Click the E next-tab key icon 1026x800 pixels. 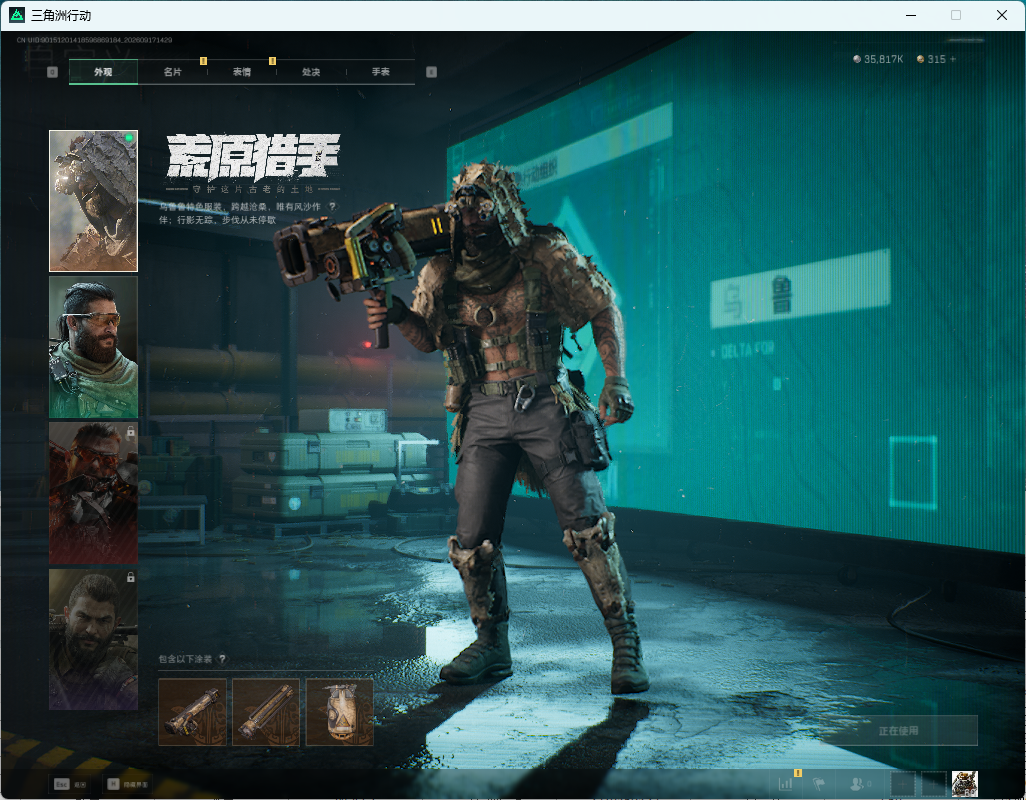click(x=431, y=72)
